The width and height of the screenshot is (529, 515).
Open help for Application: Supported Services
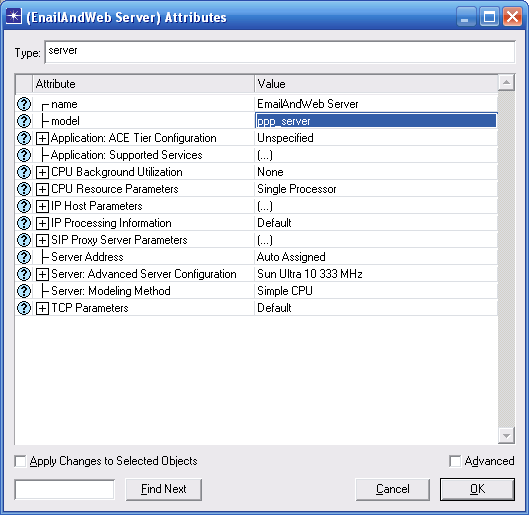[24, 155]
